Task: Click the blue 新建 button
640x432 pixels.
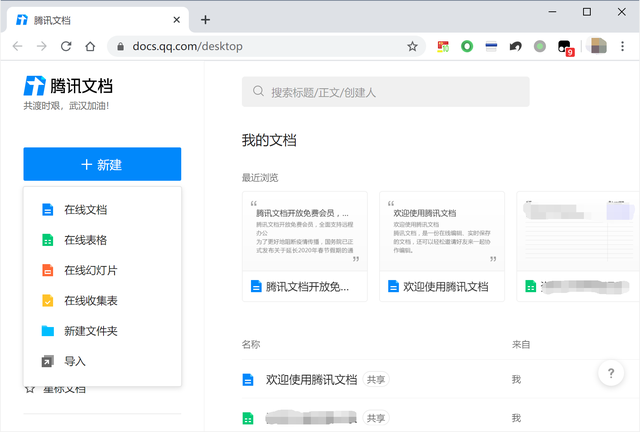Action: click(102, 165)
